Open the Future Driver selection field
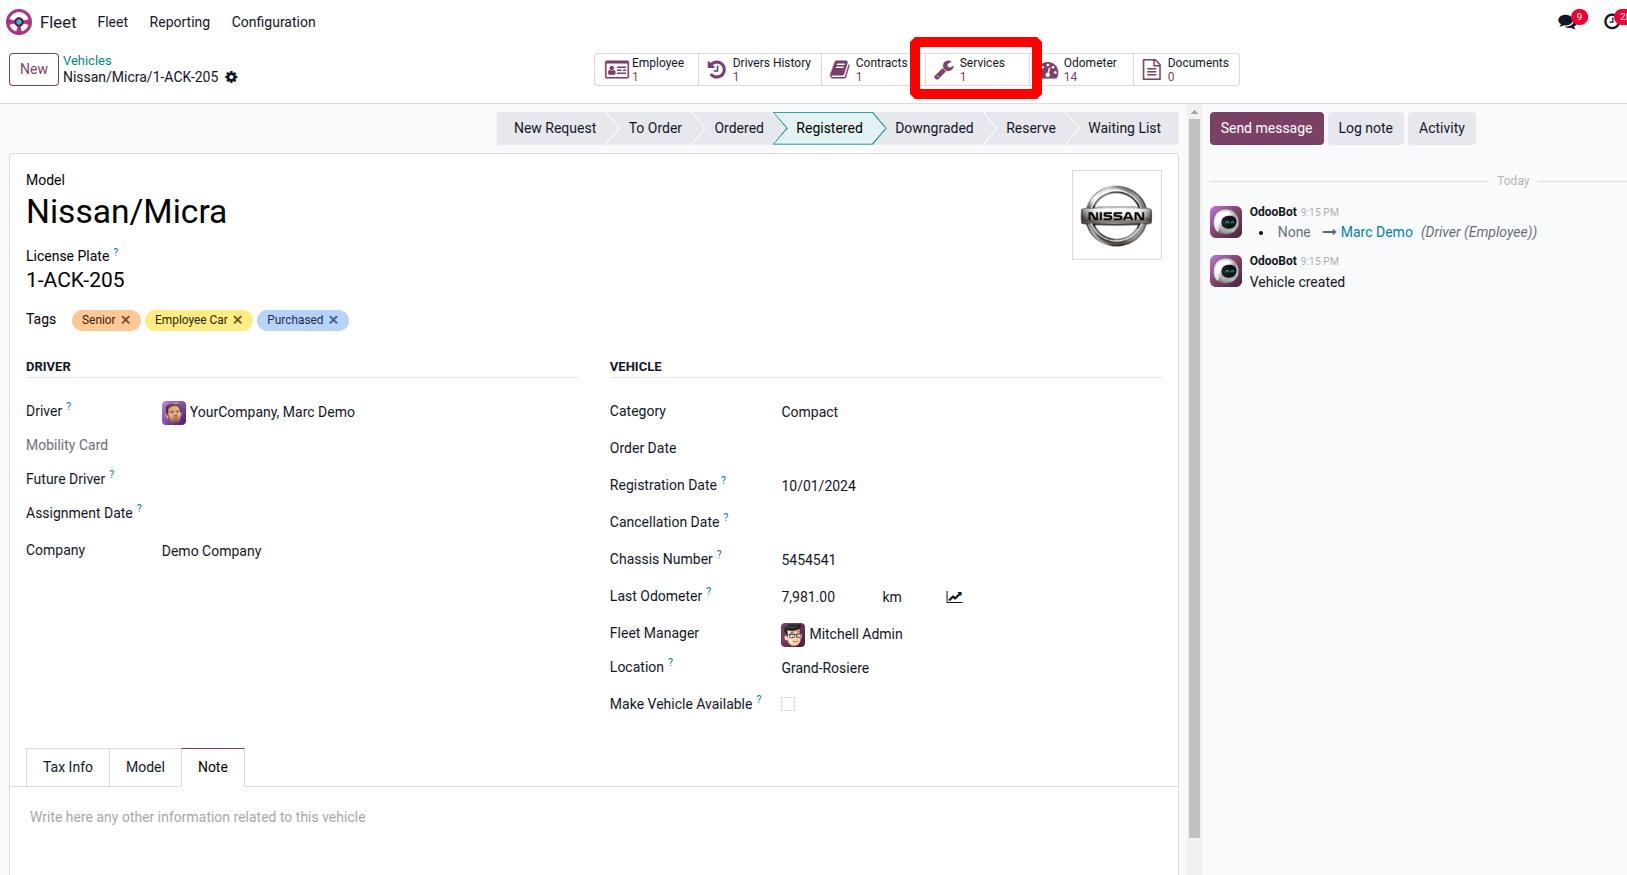 click(370, 479)
